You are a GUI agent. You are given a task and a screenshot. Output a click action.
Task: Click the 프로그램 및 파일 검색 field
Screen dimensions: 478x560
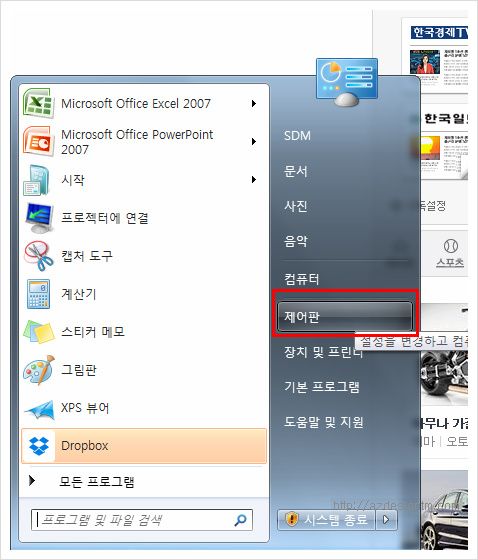[142, 520]
